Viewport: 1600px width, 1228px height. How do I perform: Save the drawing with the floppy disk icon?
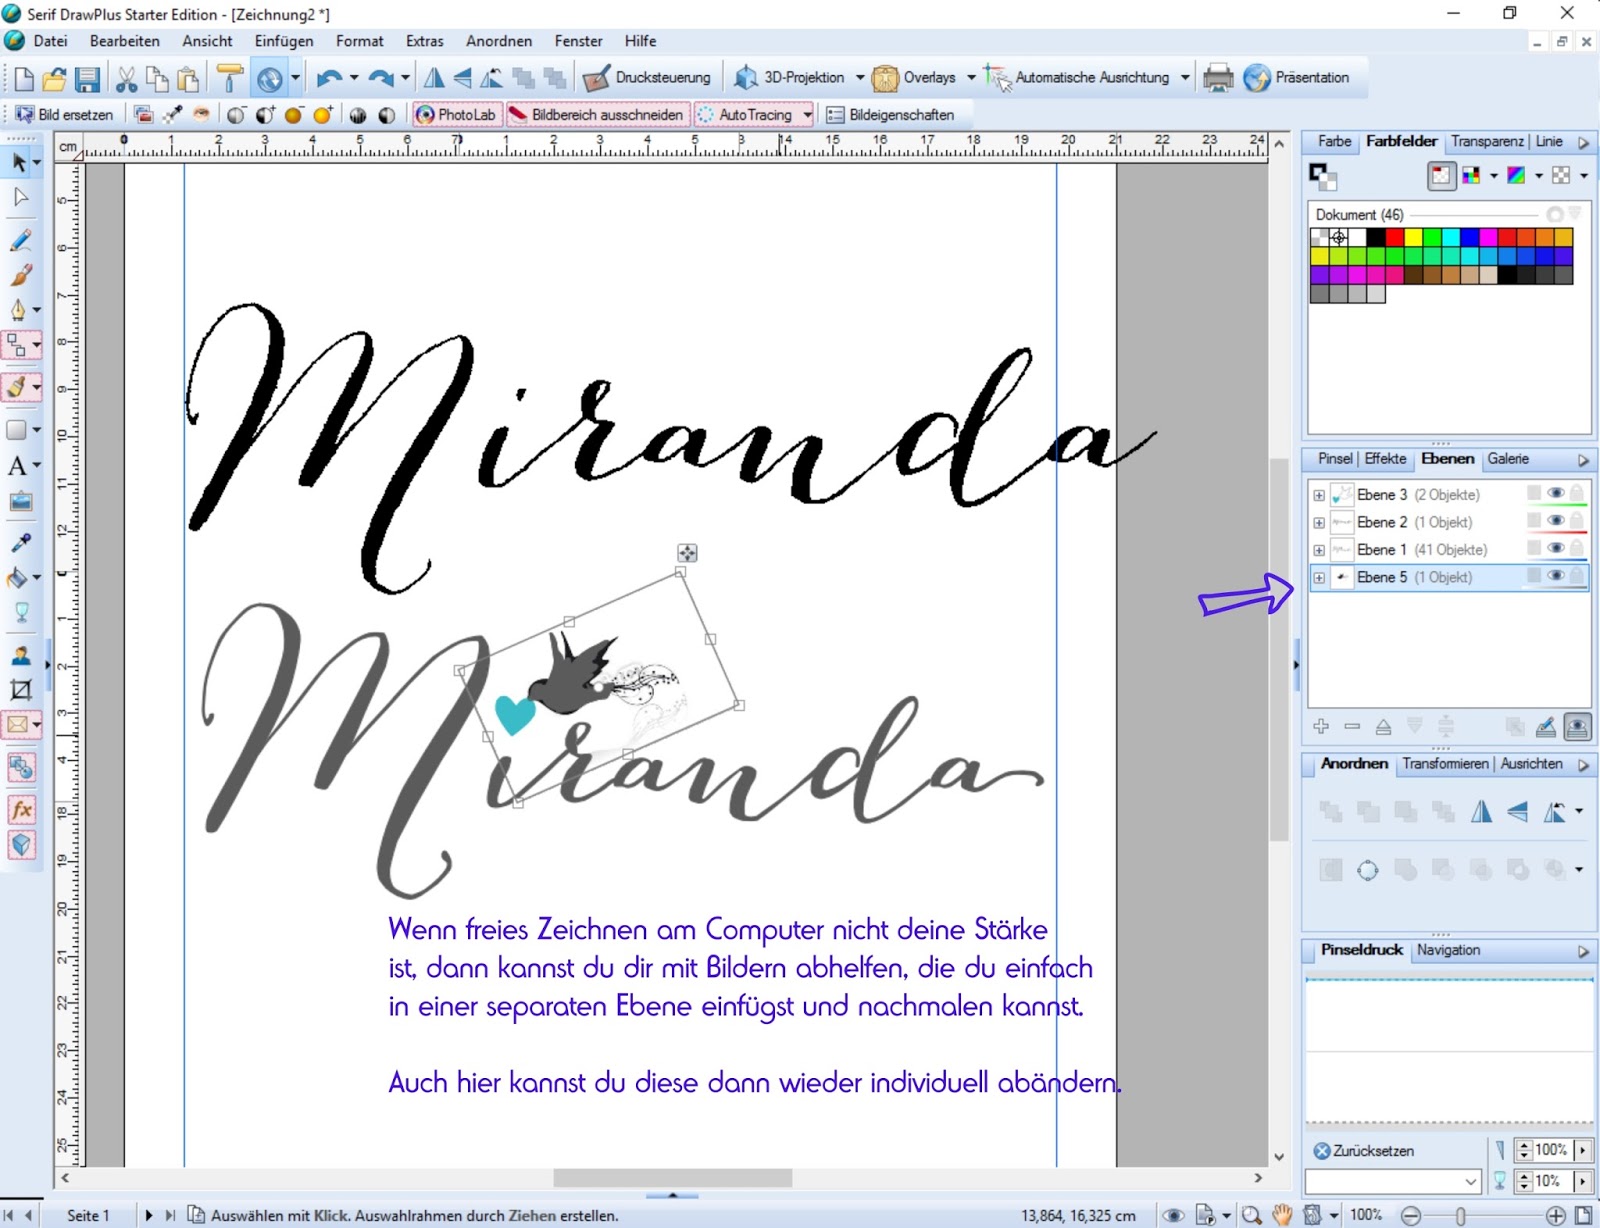88,78
